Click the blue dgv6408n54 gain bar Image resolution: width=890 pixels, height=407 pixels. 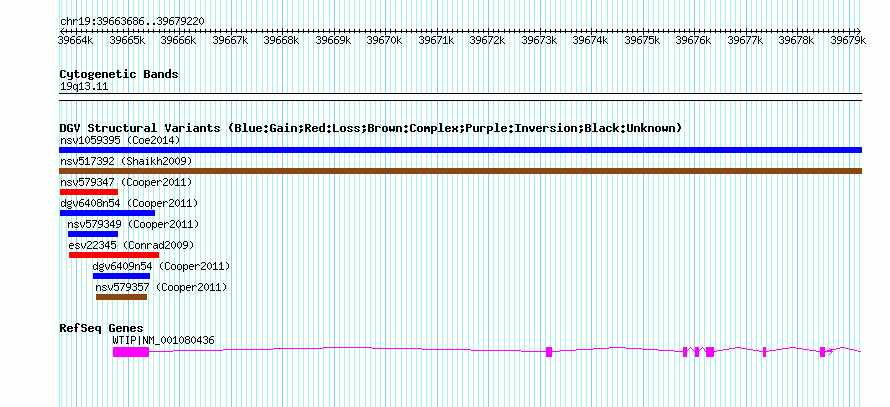pyautogui.click(x=107, y=213)
